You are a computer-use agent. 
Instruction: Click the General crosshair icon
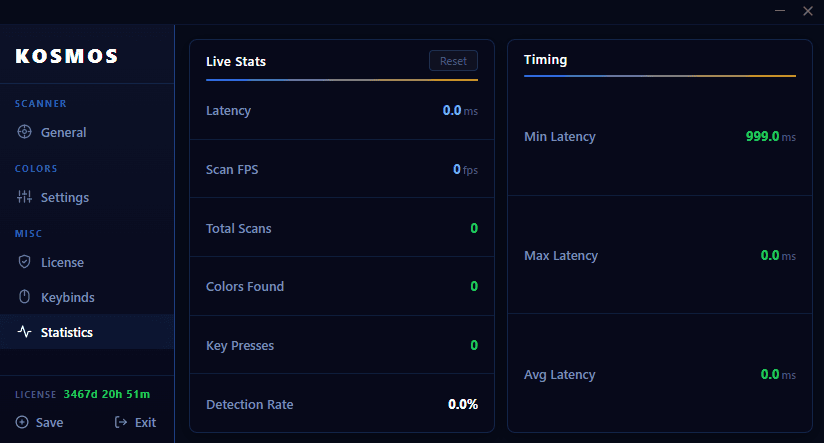pyautogui.click(x=25, y=132)
